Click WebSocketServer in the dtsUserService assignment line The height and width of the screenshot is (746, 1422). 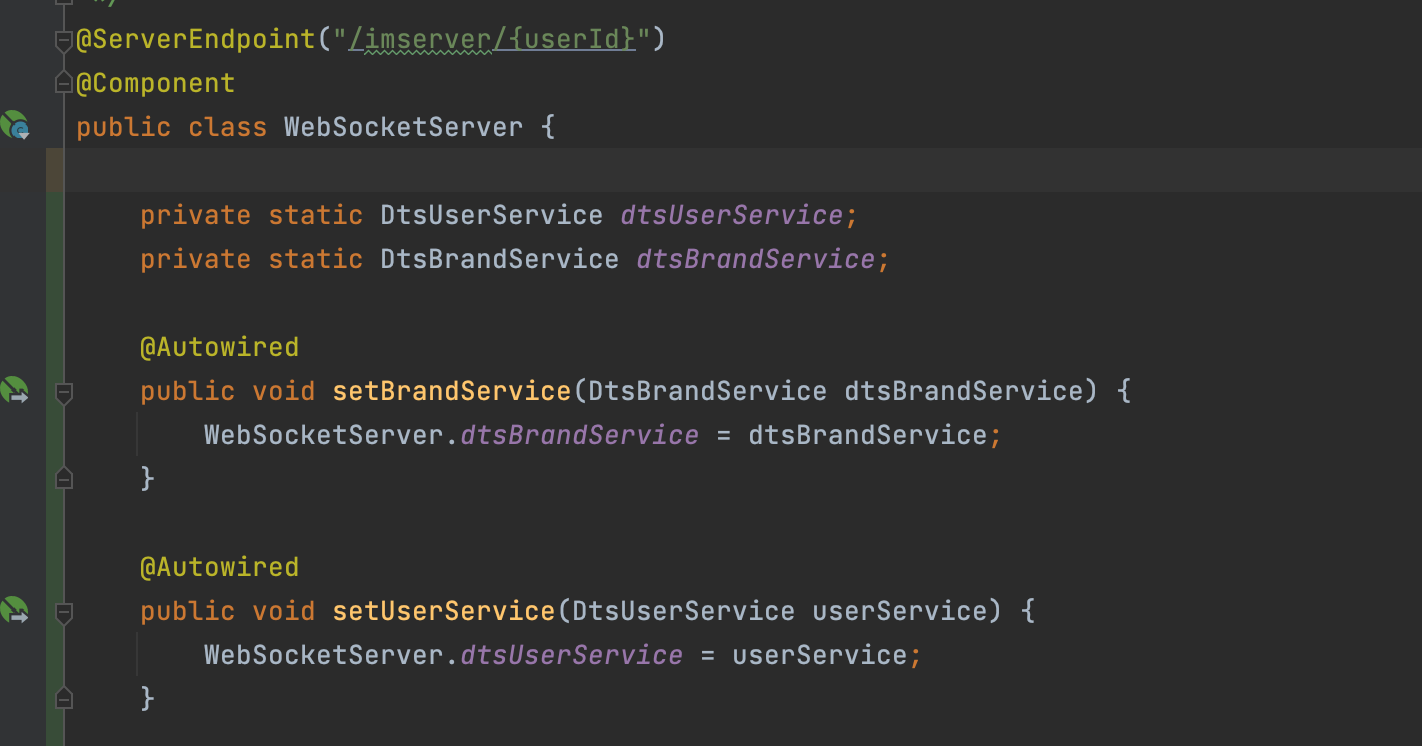point(323,655)
